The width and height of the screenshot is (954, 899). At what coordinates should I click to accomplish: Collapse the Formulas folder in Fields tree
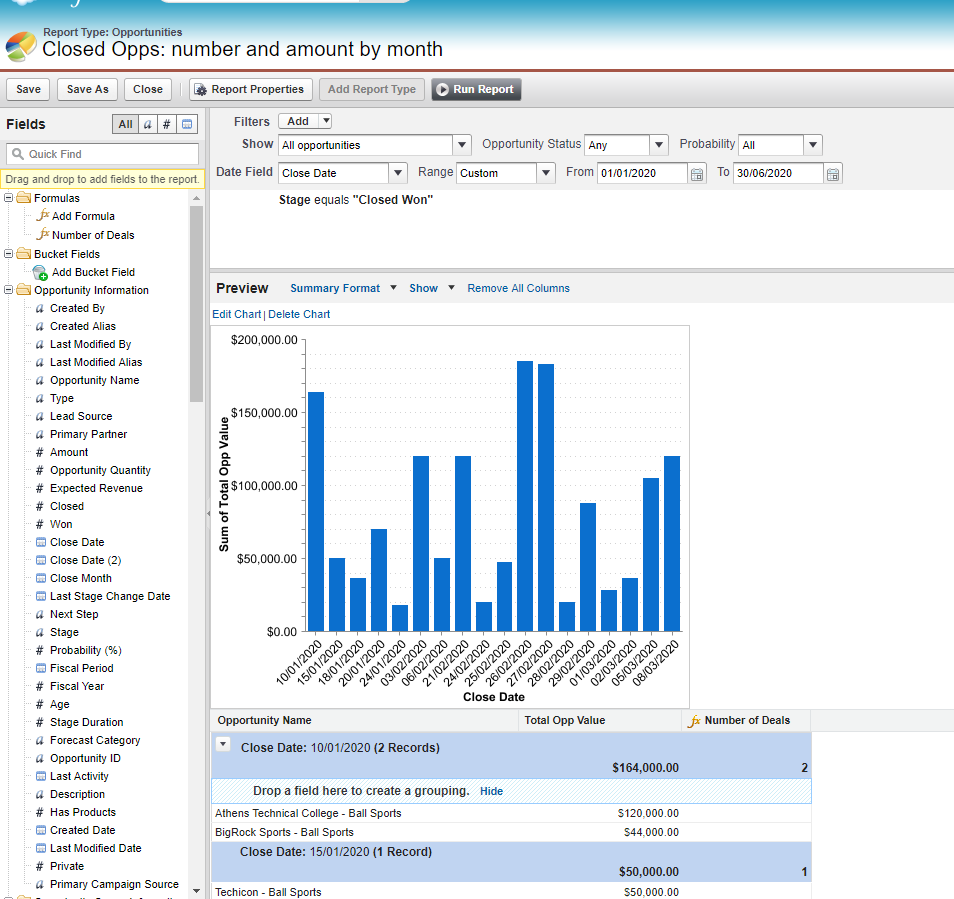9,198
